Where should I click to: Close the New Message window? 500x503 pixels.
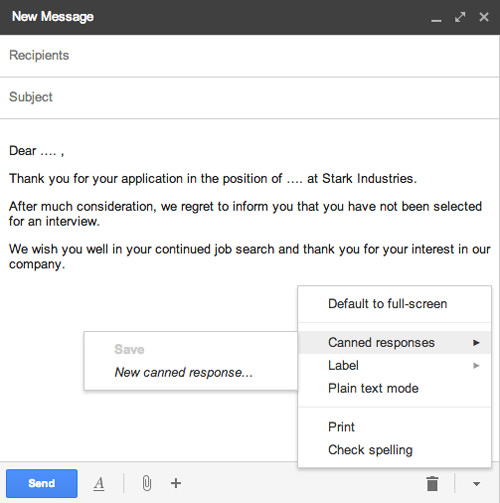pos(484,17)
